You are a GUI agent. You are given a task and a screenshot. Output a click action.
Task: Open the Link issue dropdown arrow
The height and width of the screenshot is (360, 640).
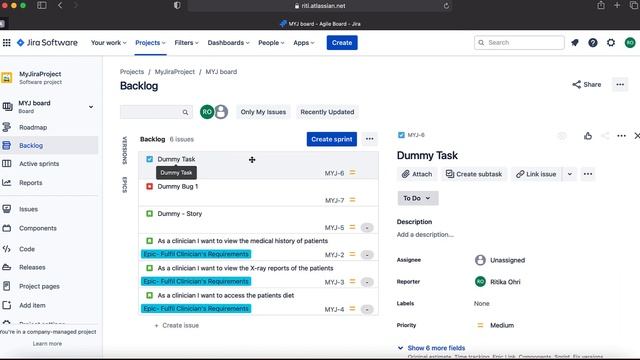coord(570,174)
